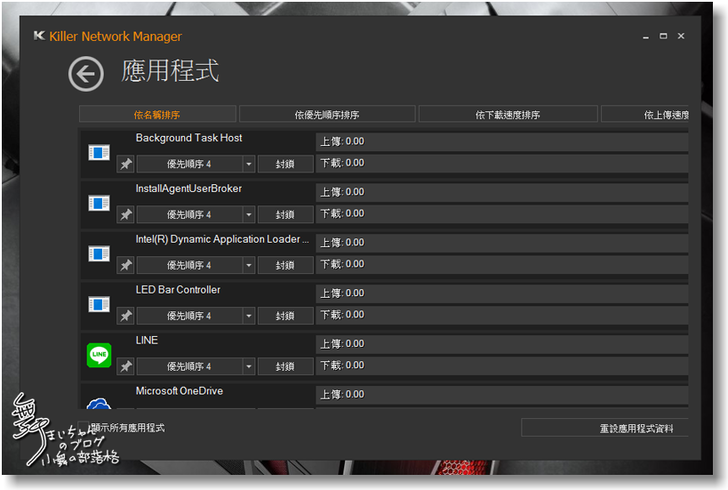Maximize the Killer Network Manager window

click(663, 36)
